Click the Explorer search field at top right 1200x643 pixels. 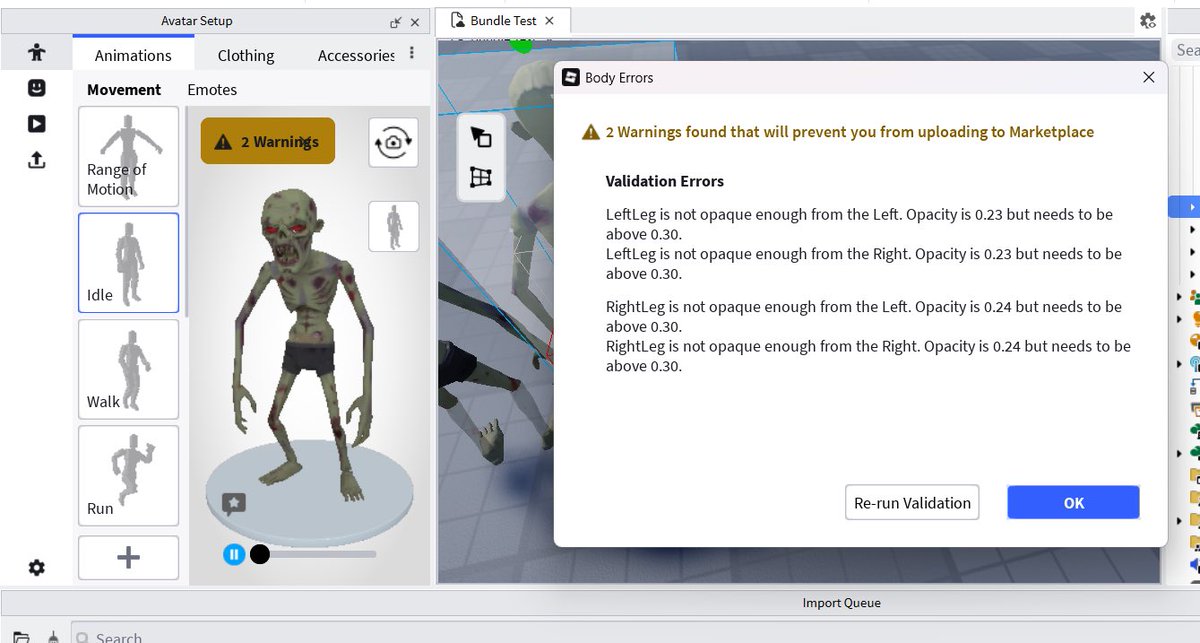(x=1186, y=50)
